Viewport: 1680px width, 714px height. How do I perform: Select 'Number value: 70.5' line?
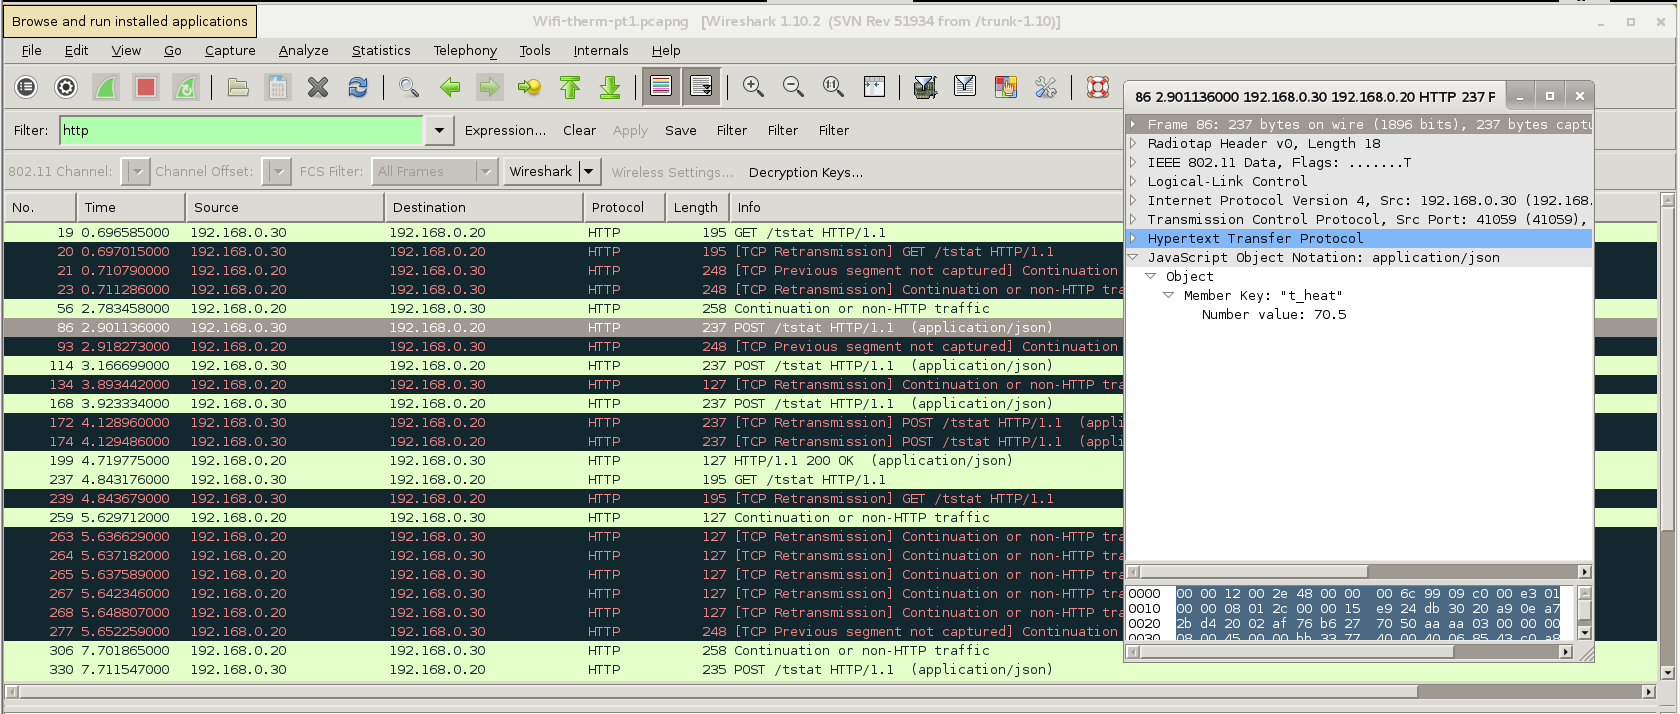click(x=1274, y=314)
